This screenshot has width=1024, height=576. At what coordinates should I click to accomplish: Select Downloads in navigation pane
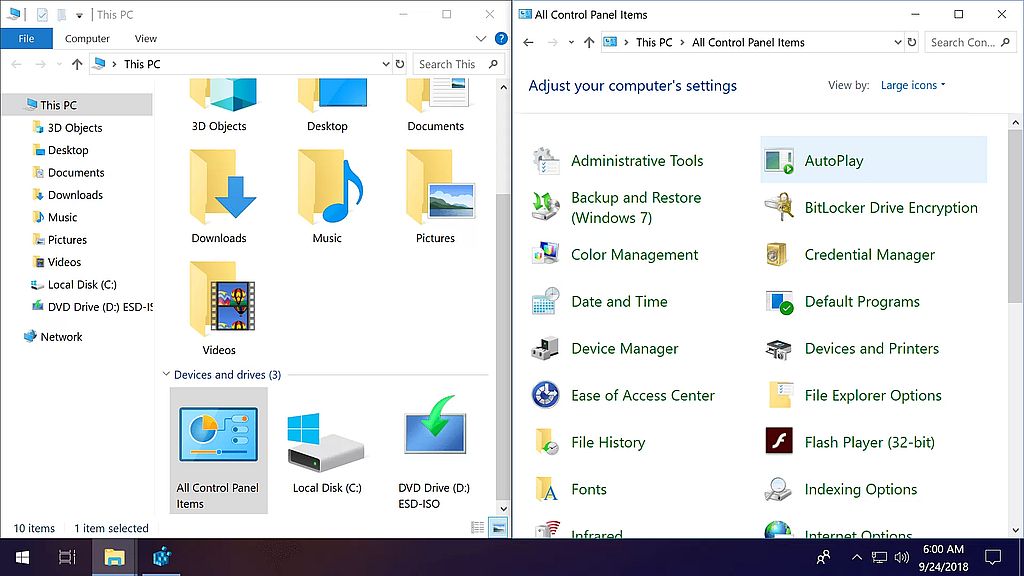(x=74, y=195)
